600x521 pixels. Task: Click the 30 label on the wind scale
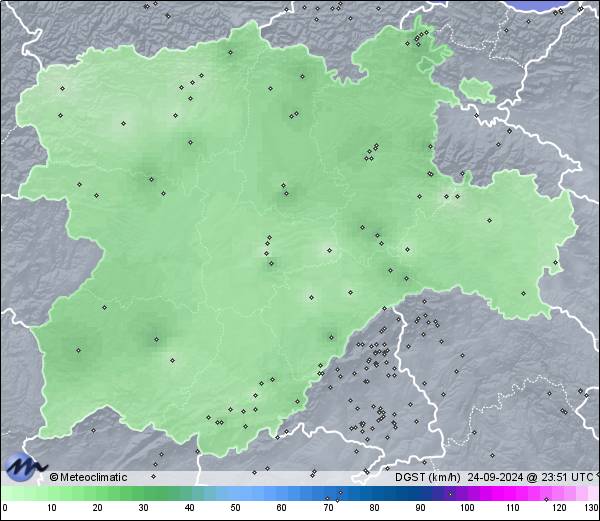tap(143, 508)
